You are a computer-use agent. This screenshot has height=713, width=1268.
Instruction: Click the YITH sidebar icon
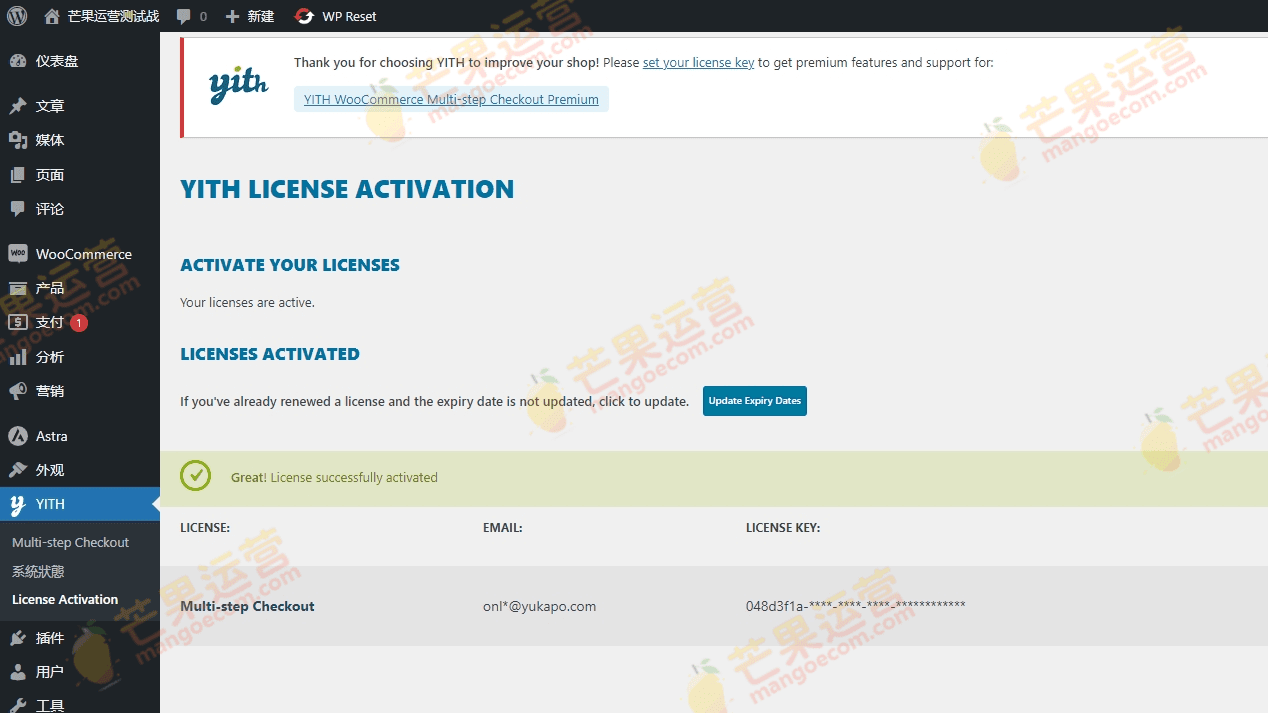coord(18,505)
